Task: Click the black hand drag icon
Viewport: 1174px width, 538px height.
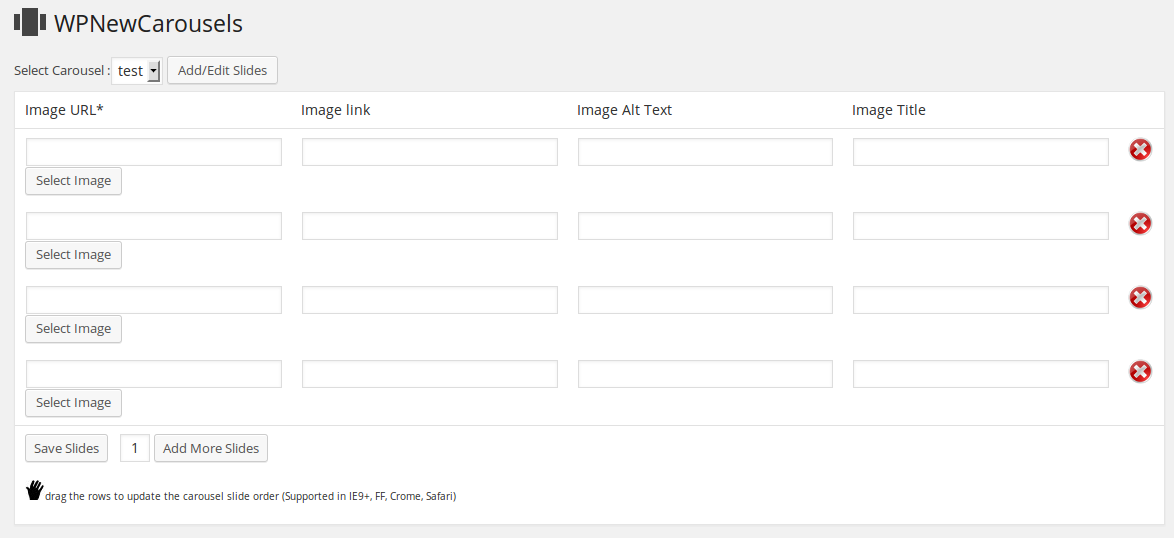Action: [34, 491]
